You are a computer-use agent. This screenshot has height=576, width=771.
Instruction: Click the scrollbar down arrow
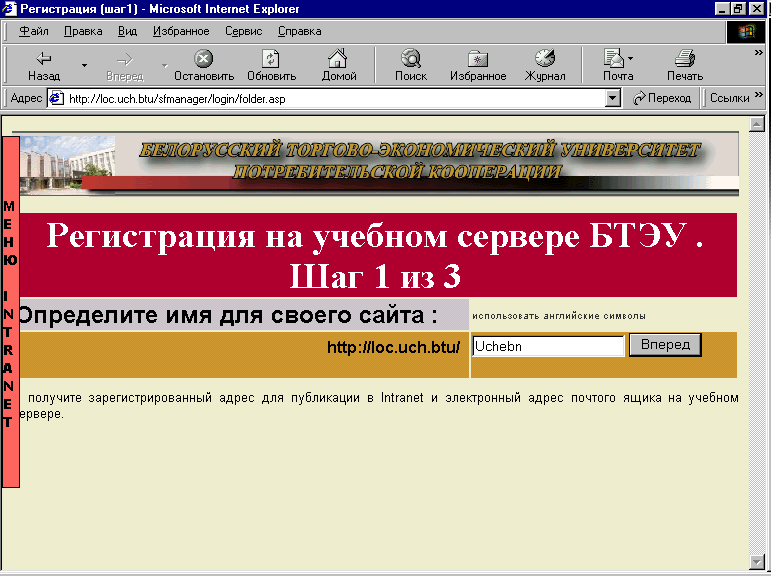[756, 561]
